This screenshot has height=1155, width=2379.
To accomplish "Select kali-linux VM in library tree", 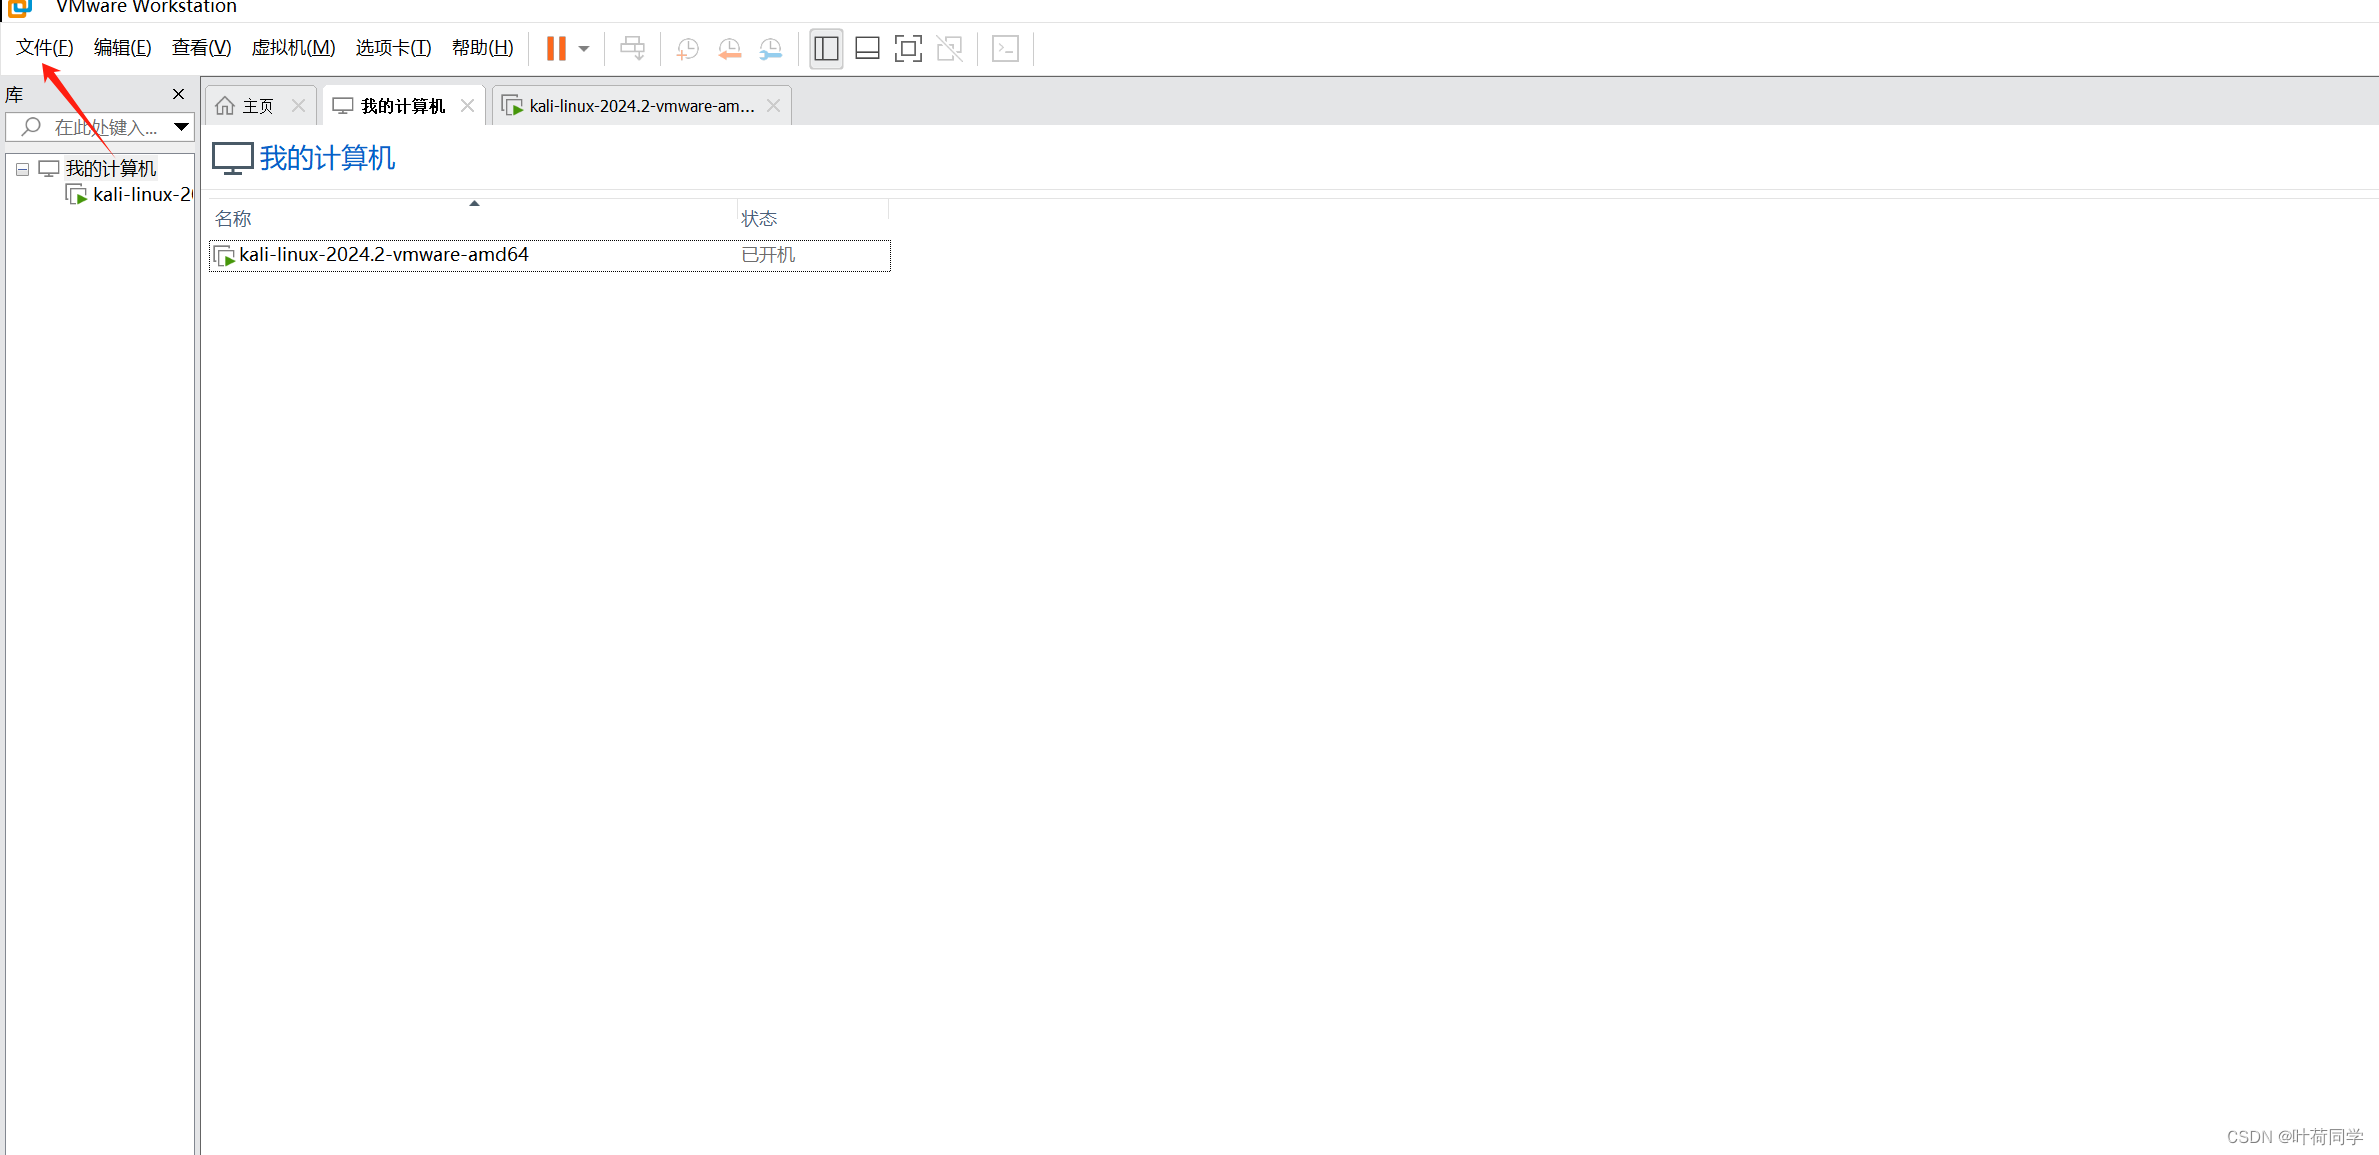I will point(130,194).
